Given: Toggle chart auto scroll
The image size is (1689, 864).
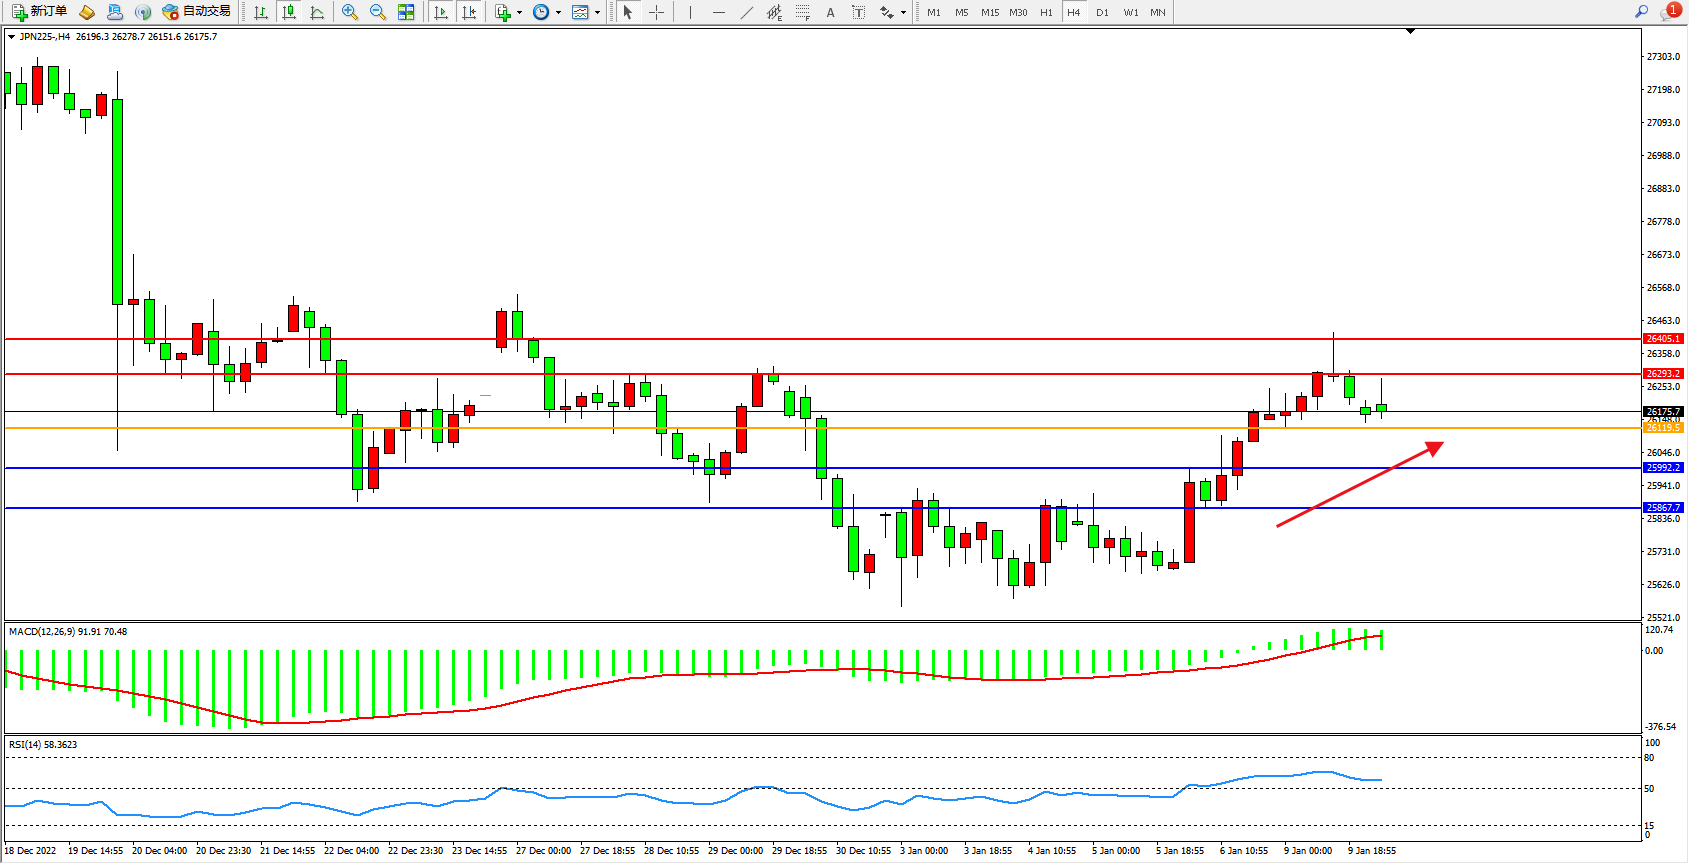Looking at the screenshot, I should [441, 12].
